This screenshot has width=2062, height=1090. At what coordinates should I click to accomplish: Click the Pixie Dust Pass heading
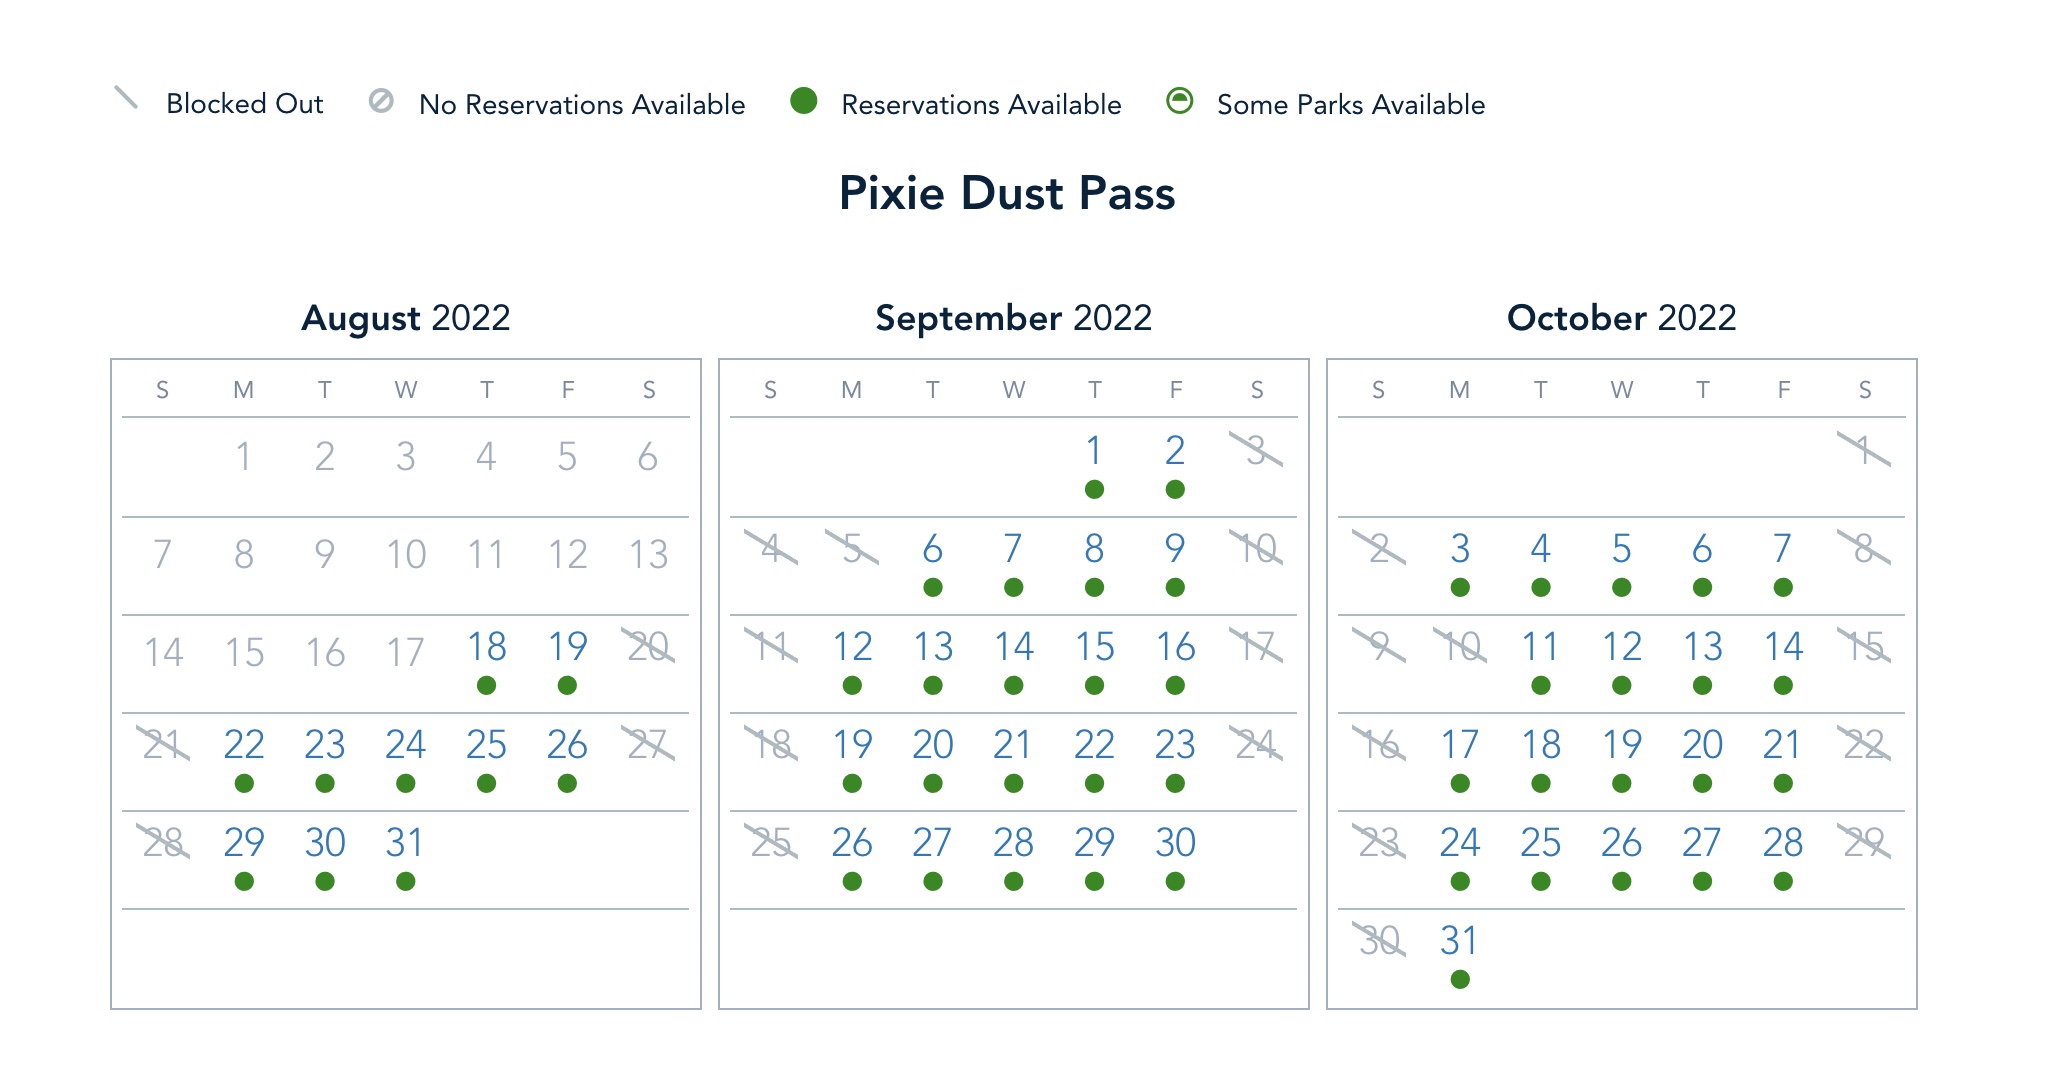tap(1007, 193)
